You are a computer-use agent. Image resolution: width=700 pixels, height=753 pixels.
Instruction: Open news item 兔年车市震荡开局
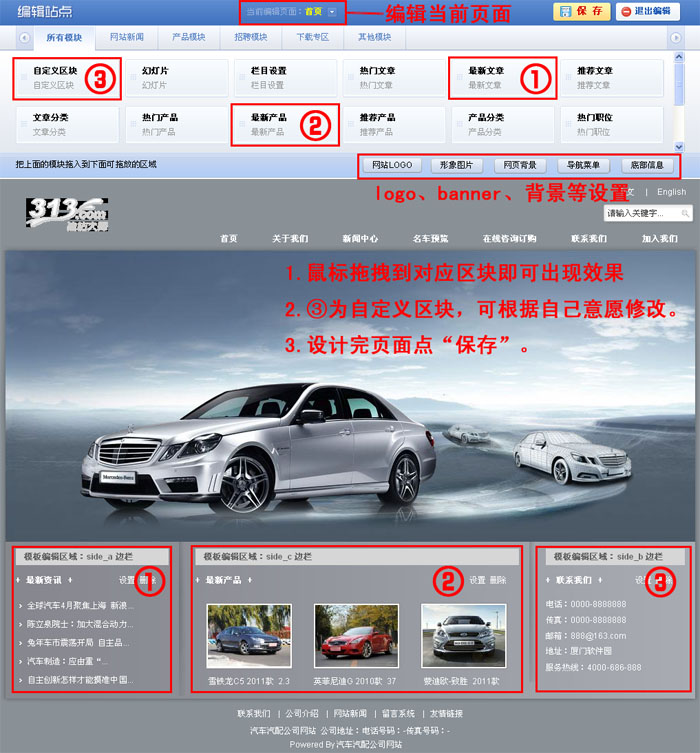coord(78,643)
